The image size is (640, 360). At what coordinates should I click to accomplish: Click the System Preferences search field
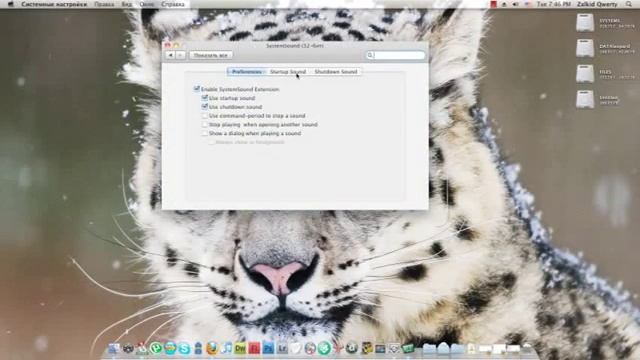pos(395,55)
